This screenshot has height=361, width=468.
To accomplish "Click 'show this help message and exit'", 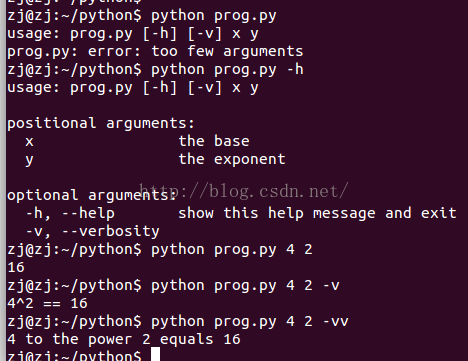I will [317, 213].
